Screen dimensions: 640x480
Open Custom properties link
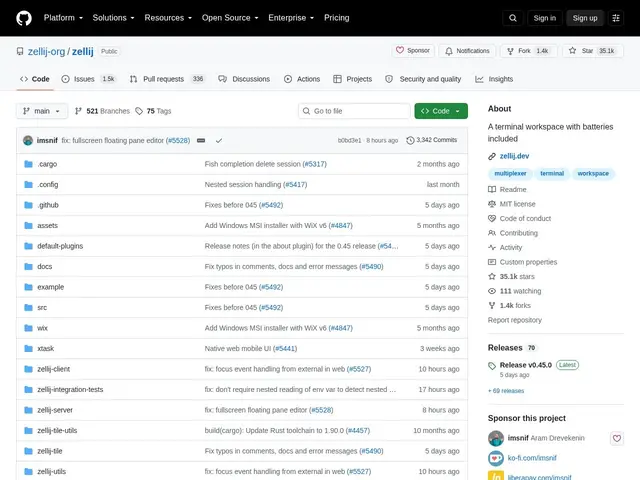522,262
